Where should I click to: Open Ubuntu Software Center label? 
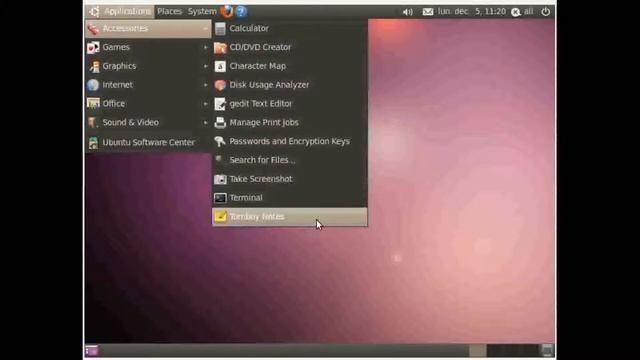click(149, 142)
